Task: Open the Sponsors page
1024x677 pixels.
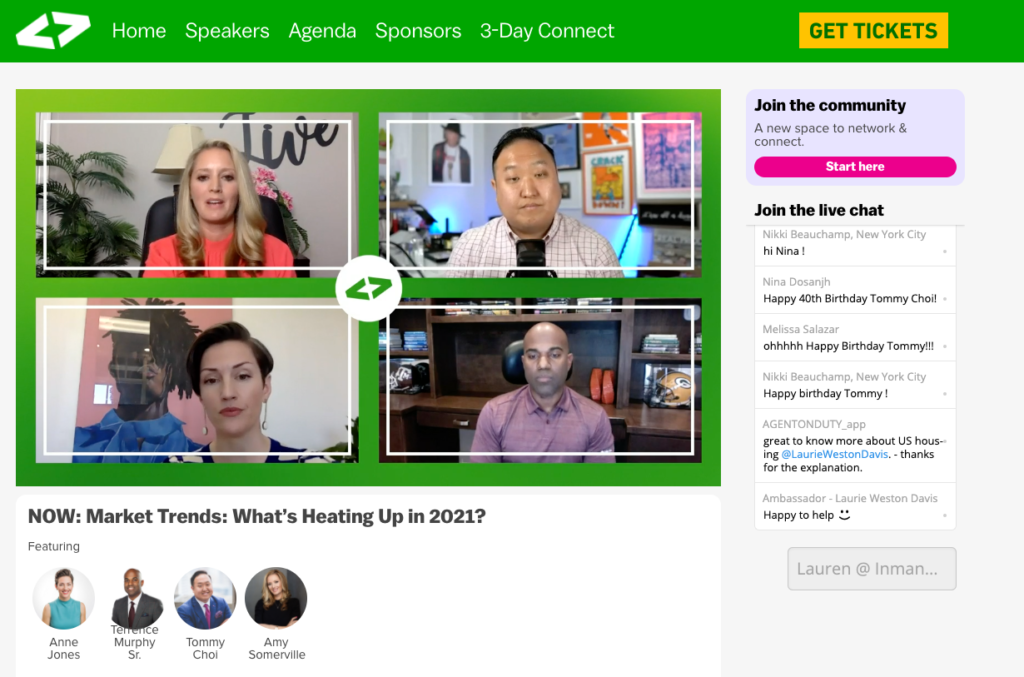Action: [418, 31]
